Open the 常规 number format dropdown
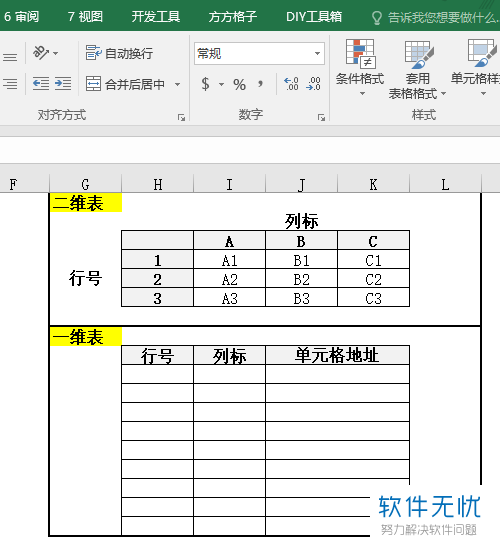The width and height of the screenshot is (500, 550). pos(259,54)
